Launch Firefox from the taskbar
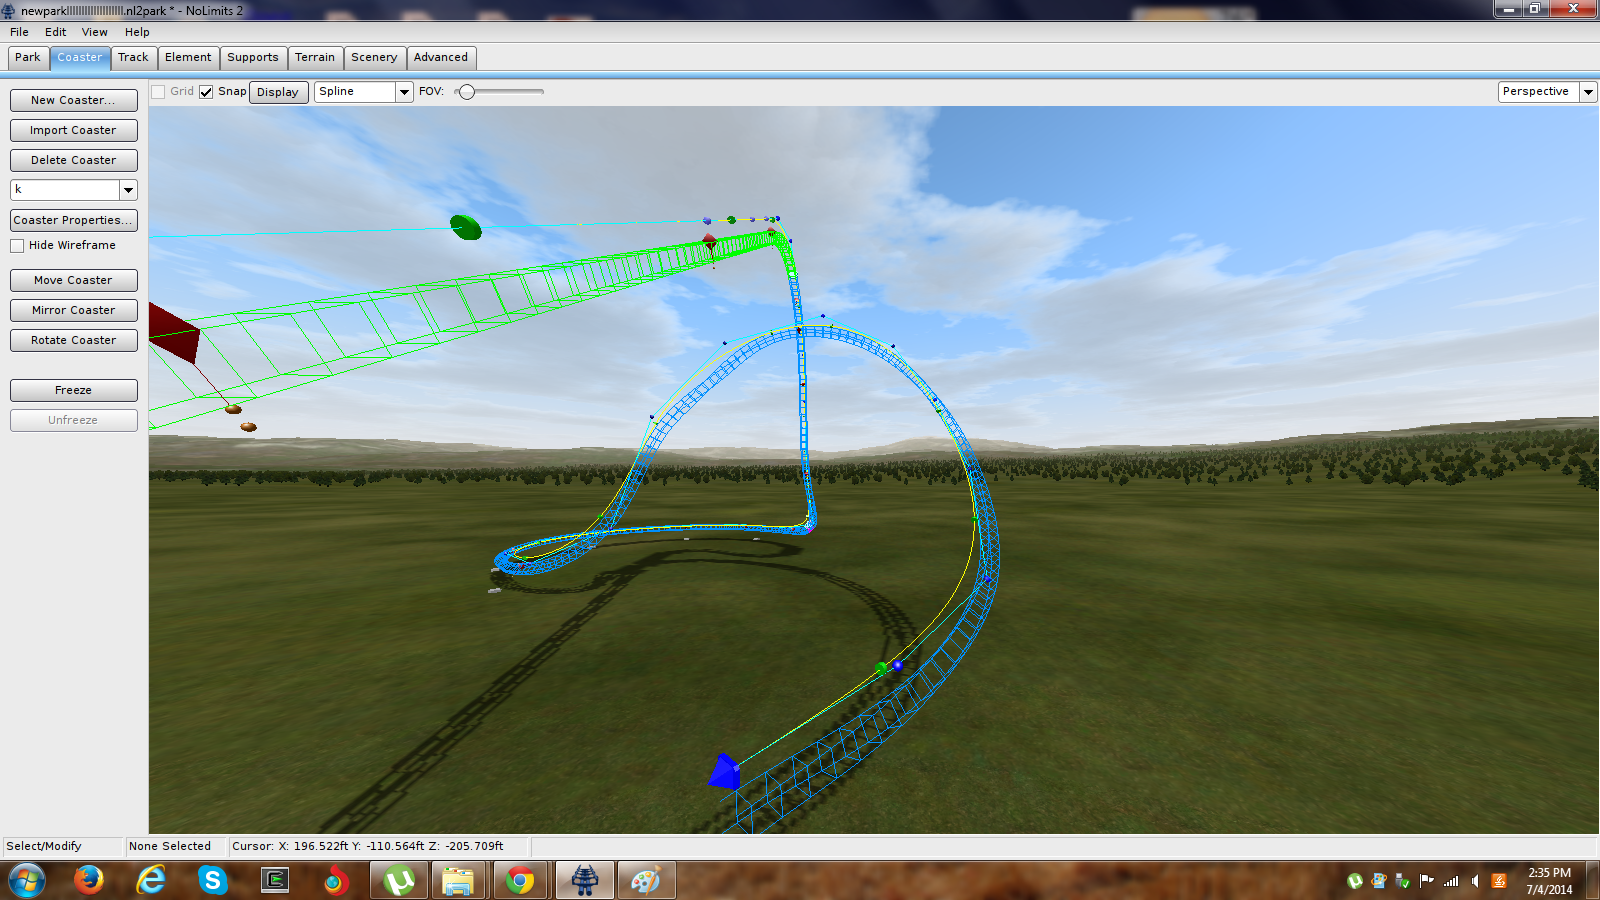This screenshot has width=1600, height=900. pos(89,880)
